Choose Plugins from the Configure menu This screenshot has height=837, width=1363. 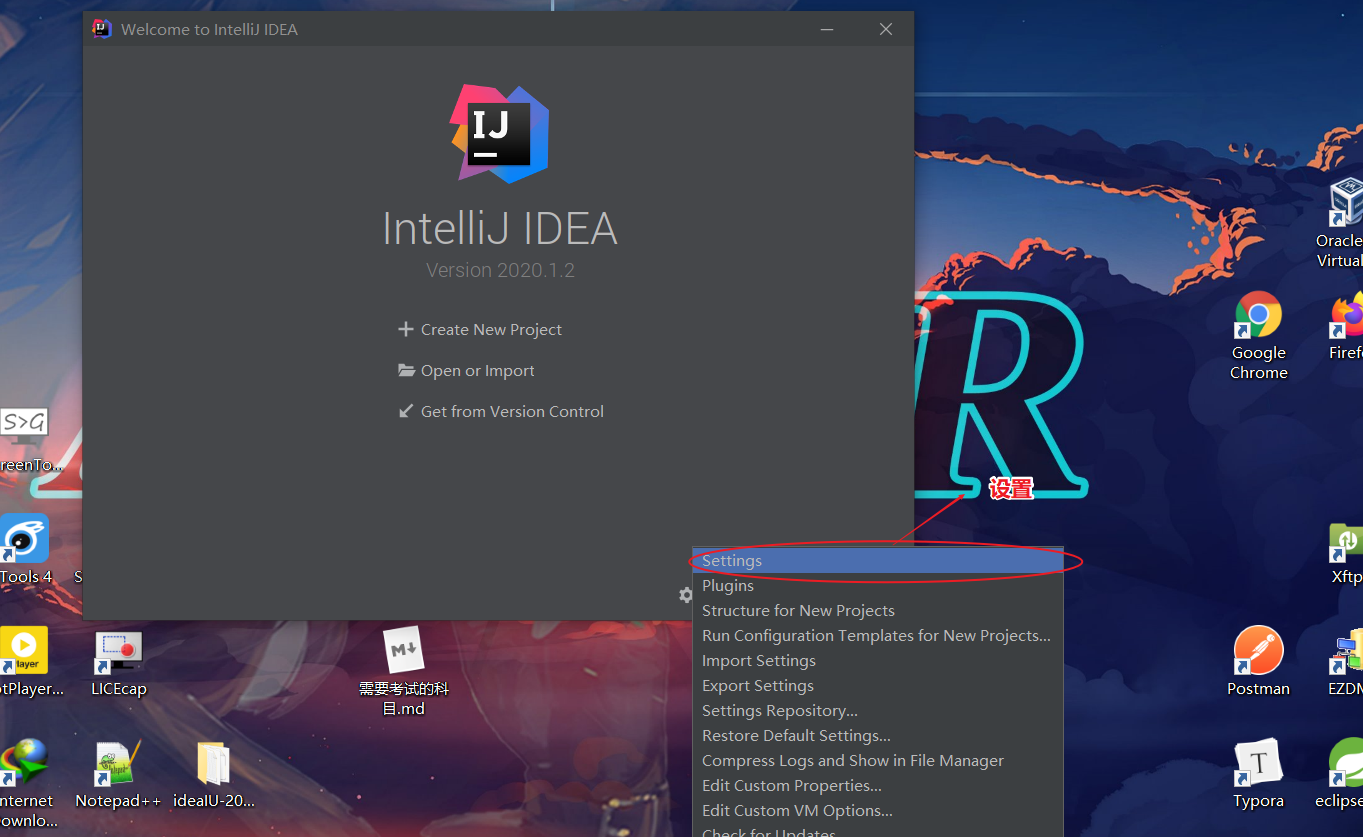[x=877, y=586]
